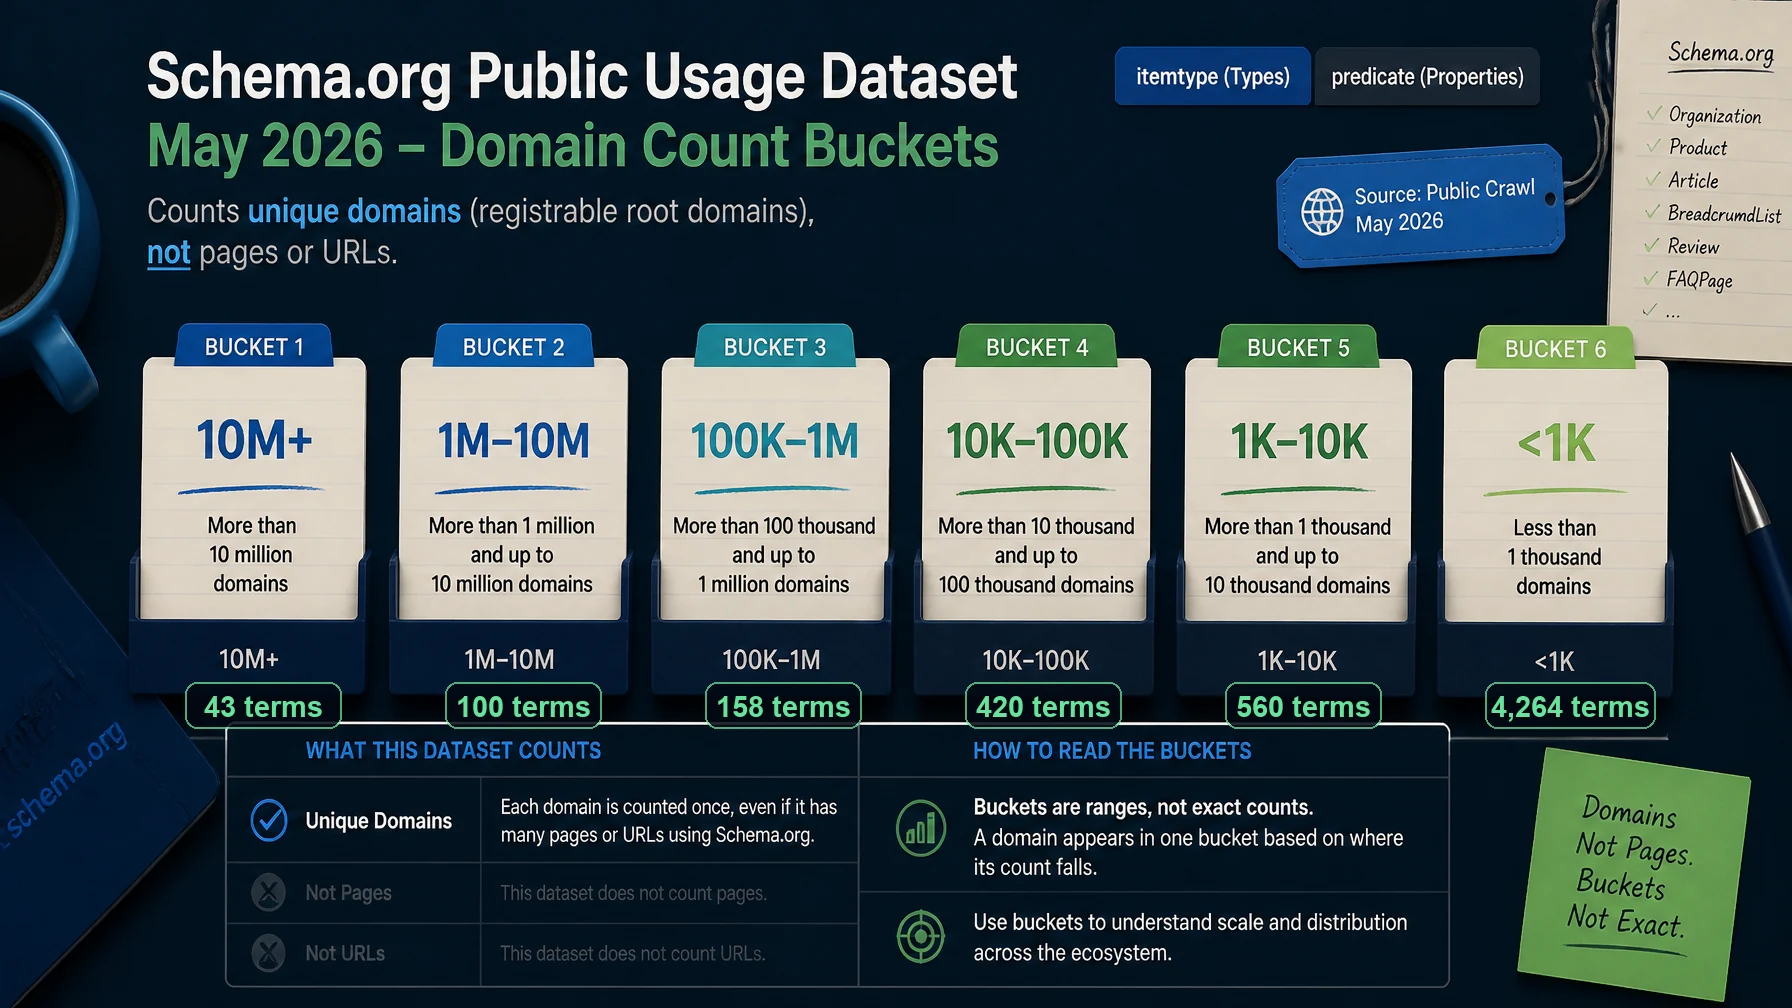The width and height of the screenshot is (1792, 1008).
Task: Click 'Use buckets to understand scale' text
Action: (1190, 937)
